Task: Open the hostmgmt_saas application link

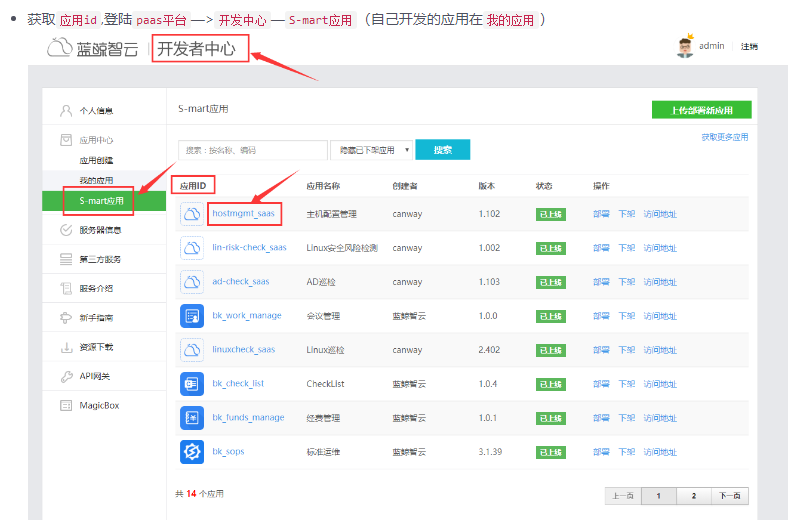Action: pyautogui.click(x=243, y=213)
